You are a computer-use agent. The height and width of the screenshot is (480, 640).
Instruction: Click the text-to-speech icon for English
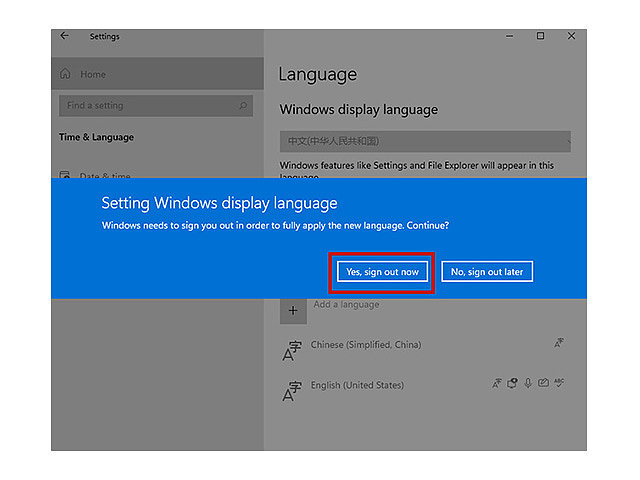[512, 383]
